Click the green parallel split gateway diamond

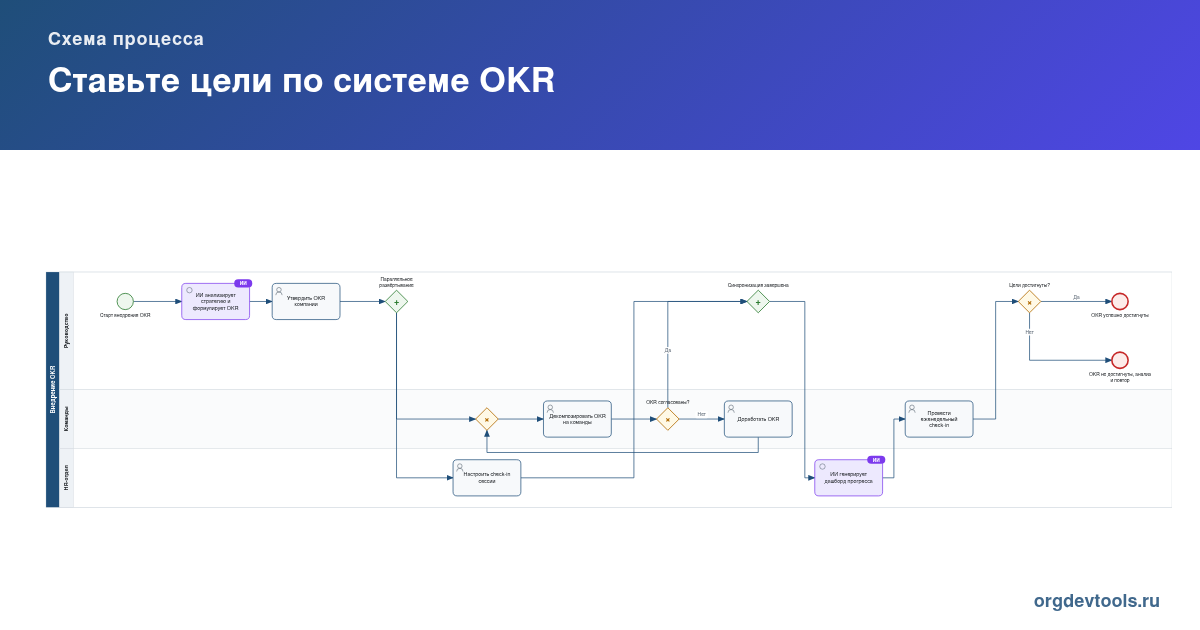click(396, 301)
